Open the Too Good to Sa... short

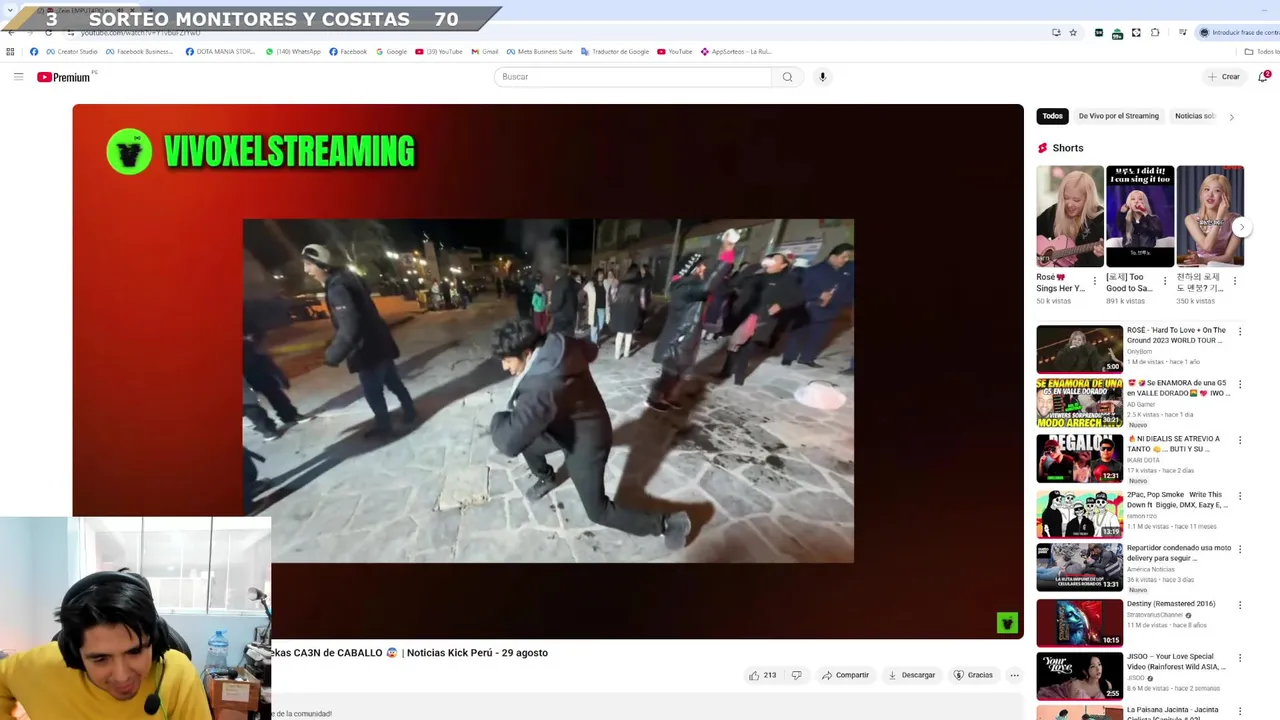[x=1140, y=216]
